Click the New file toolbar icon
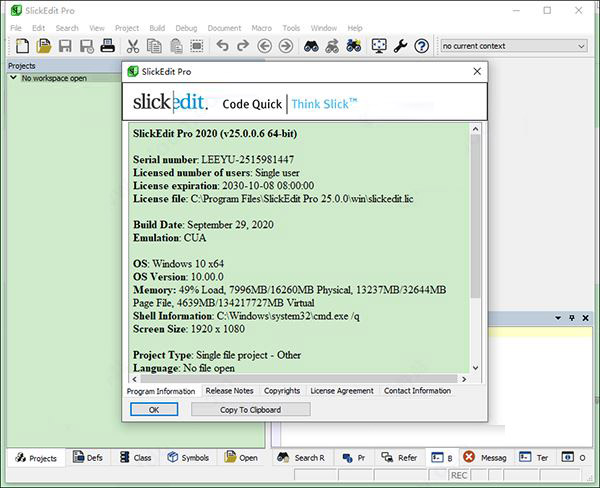 [22, 46]
